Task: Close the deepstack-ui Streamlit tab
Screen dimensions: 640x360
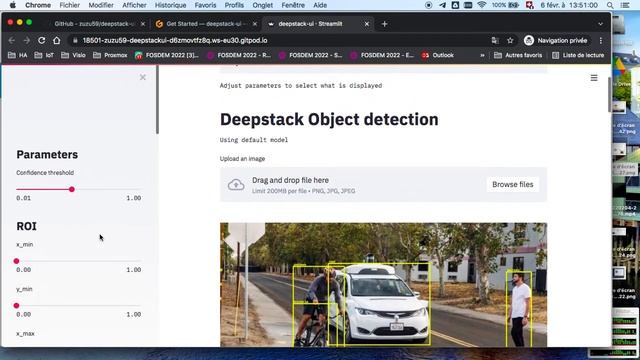Action: 367,24
